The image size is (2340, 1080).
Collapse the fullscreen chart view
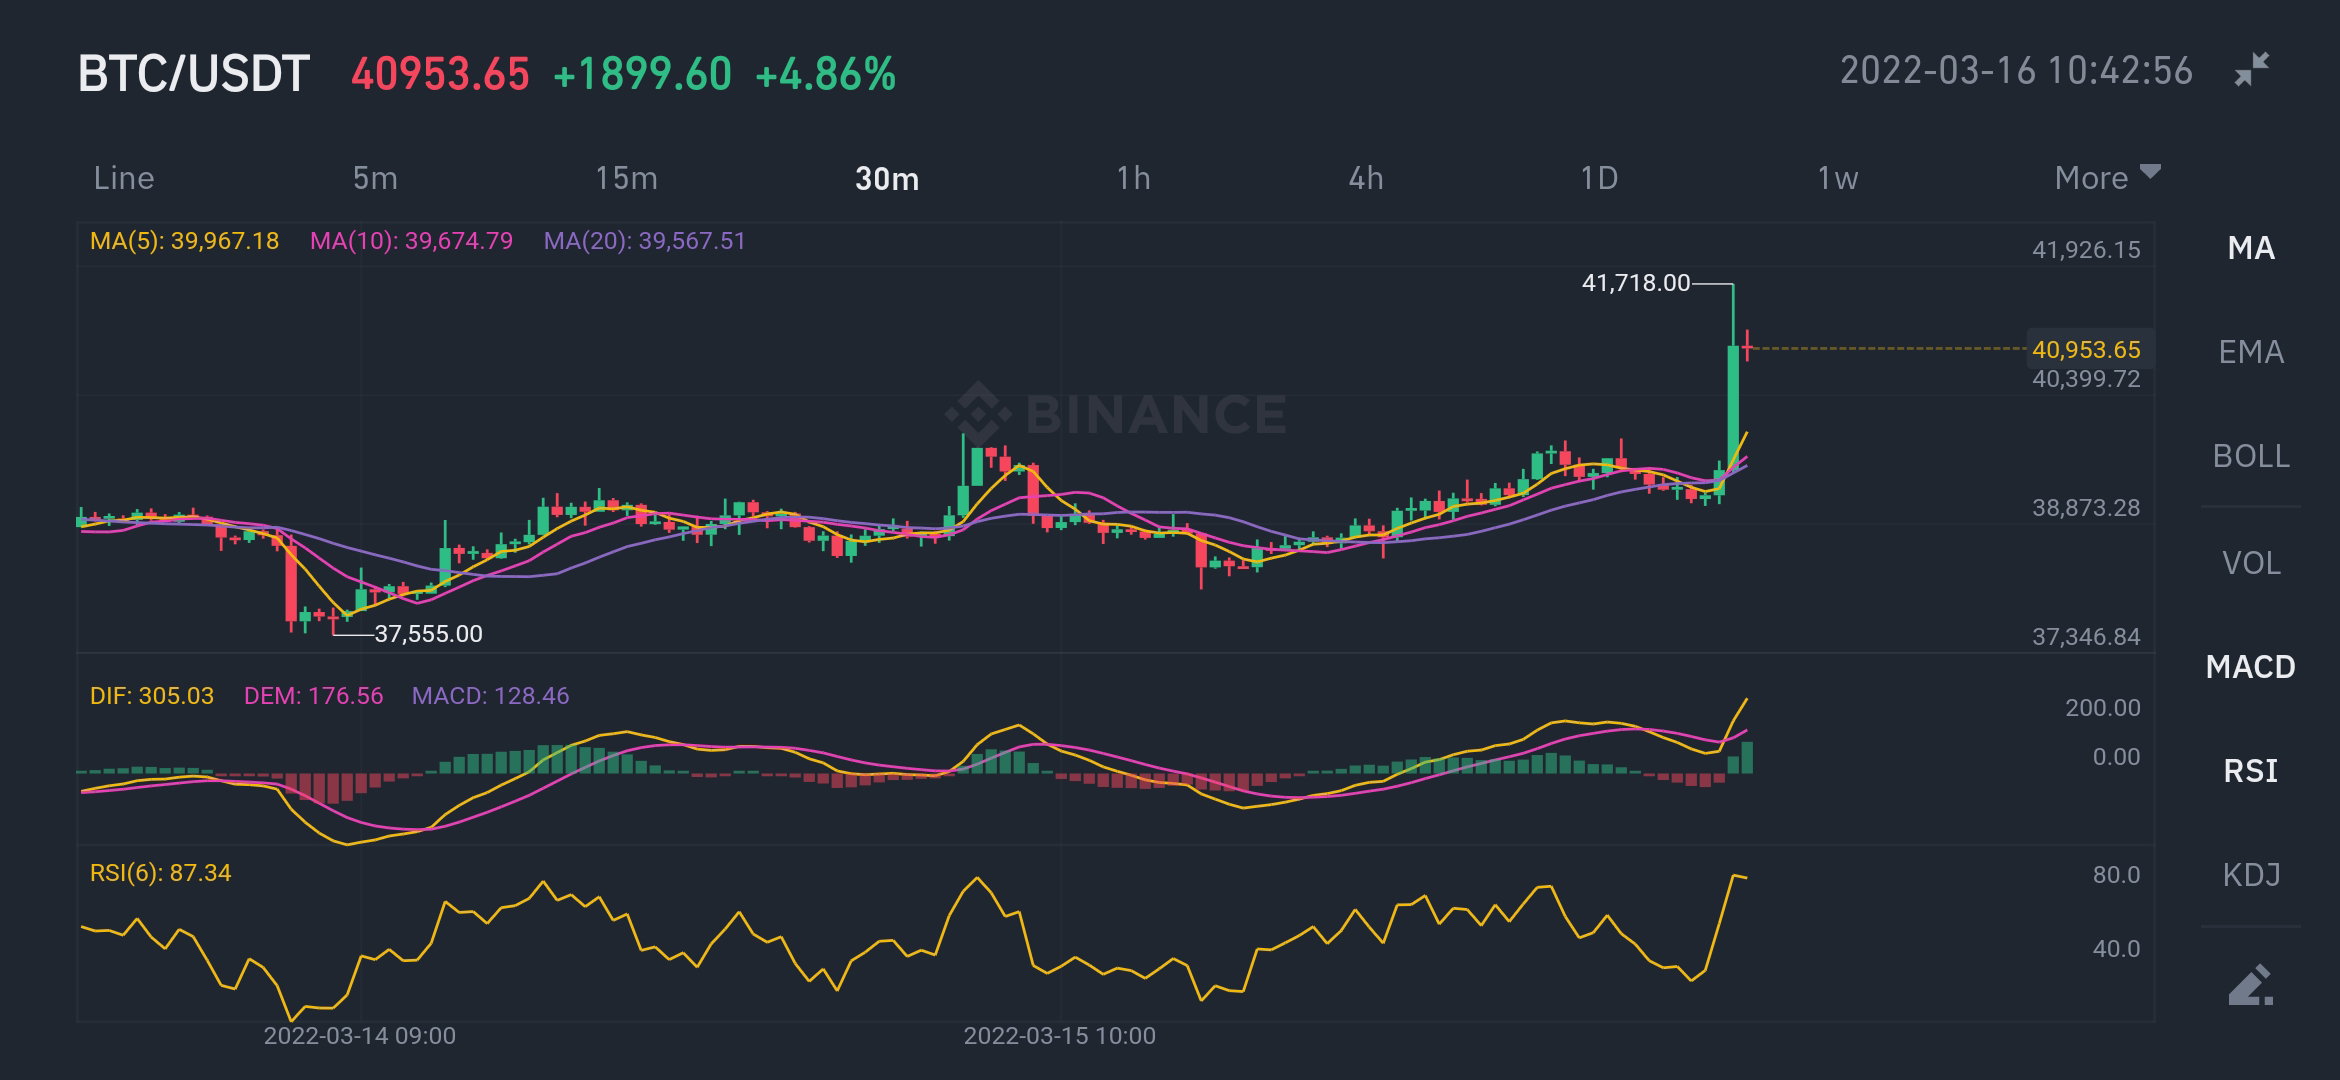2252,70
